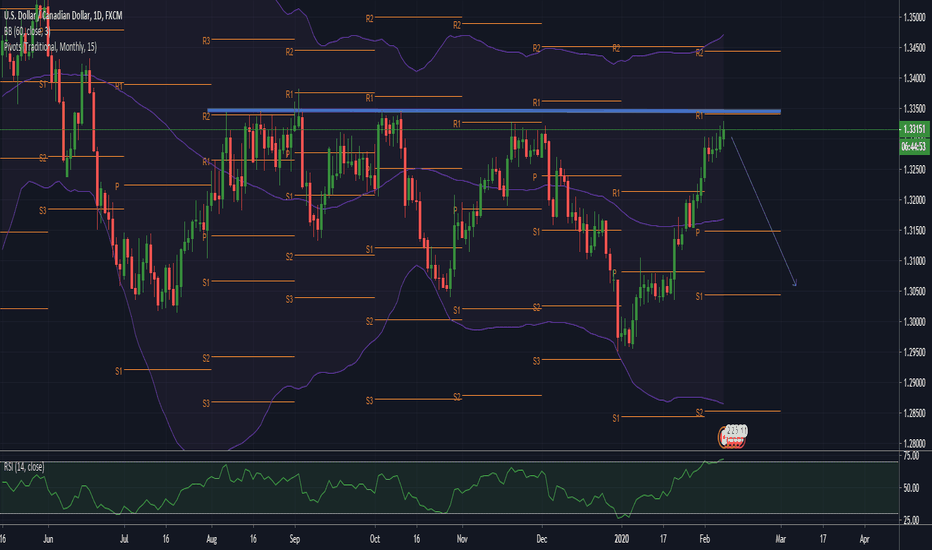Click the orange P pivot line in February
The image size is (932, 550).
point(742,231)
